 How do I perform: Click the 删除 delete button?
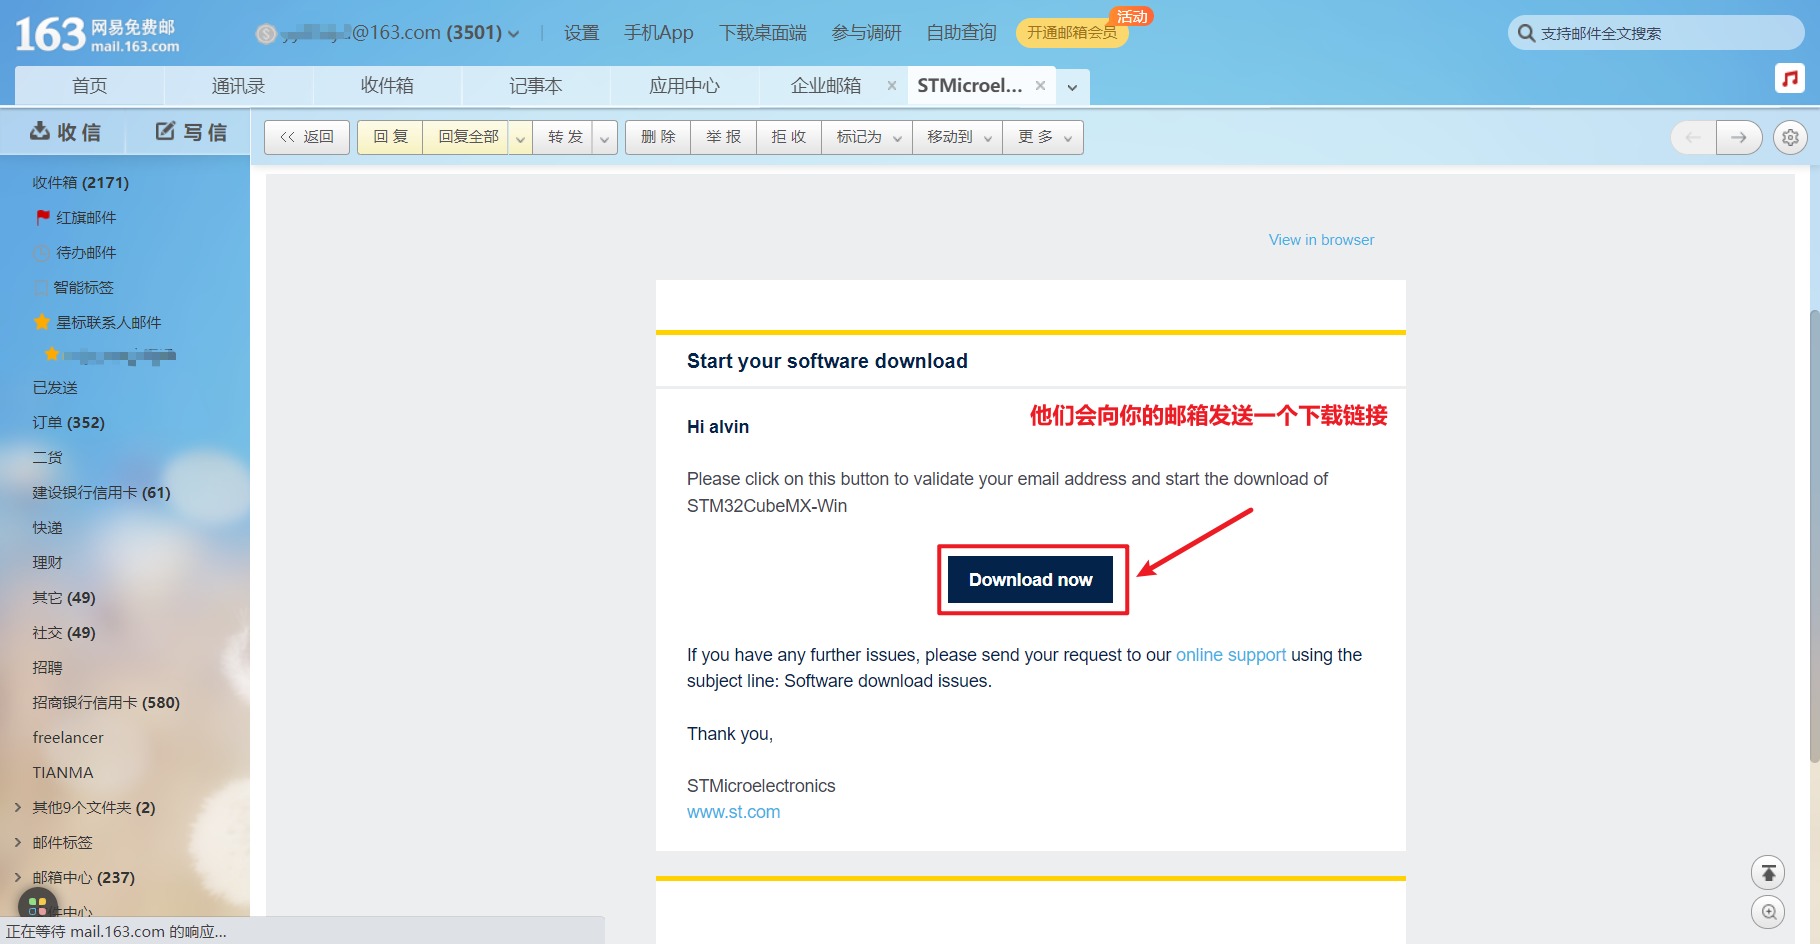(658, 137)
